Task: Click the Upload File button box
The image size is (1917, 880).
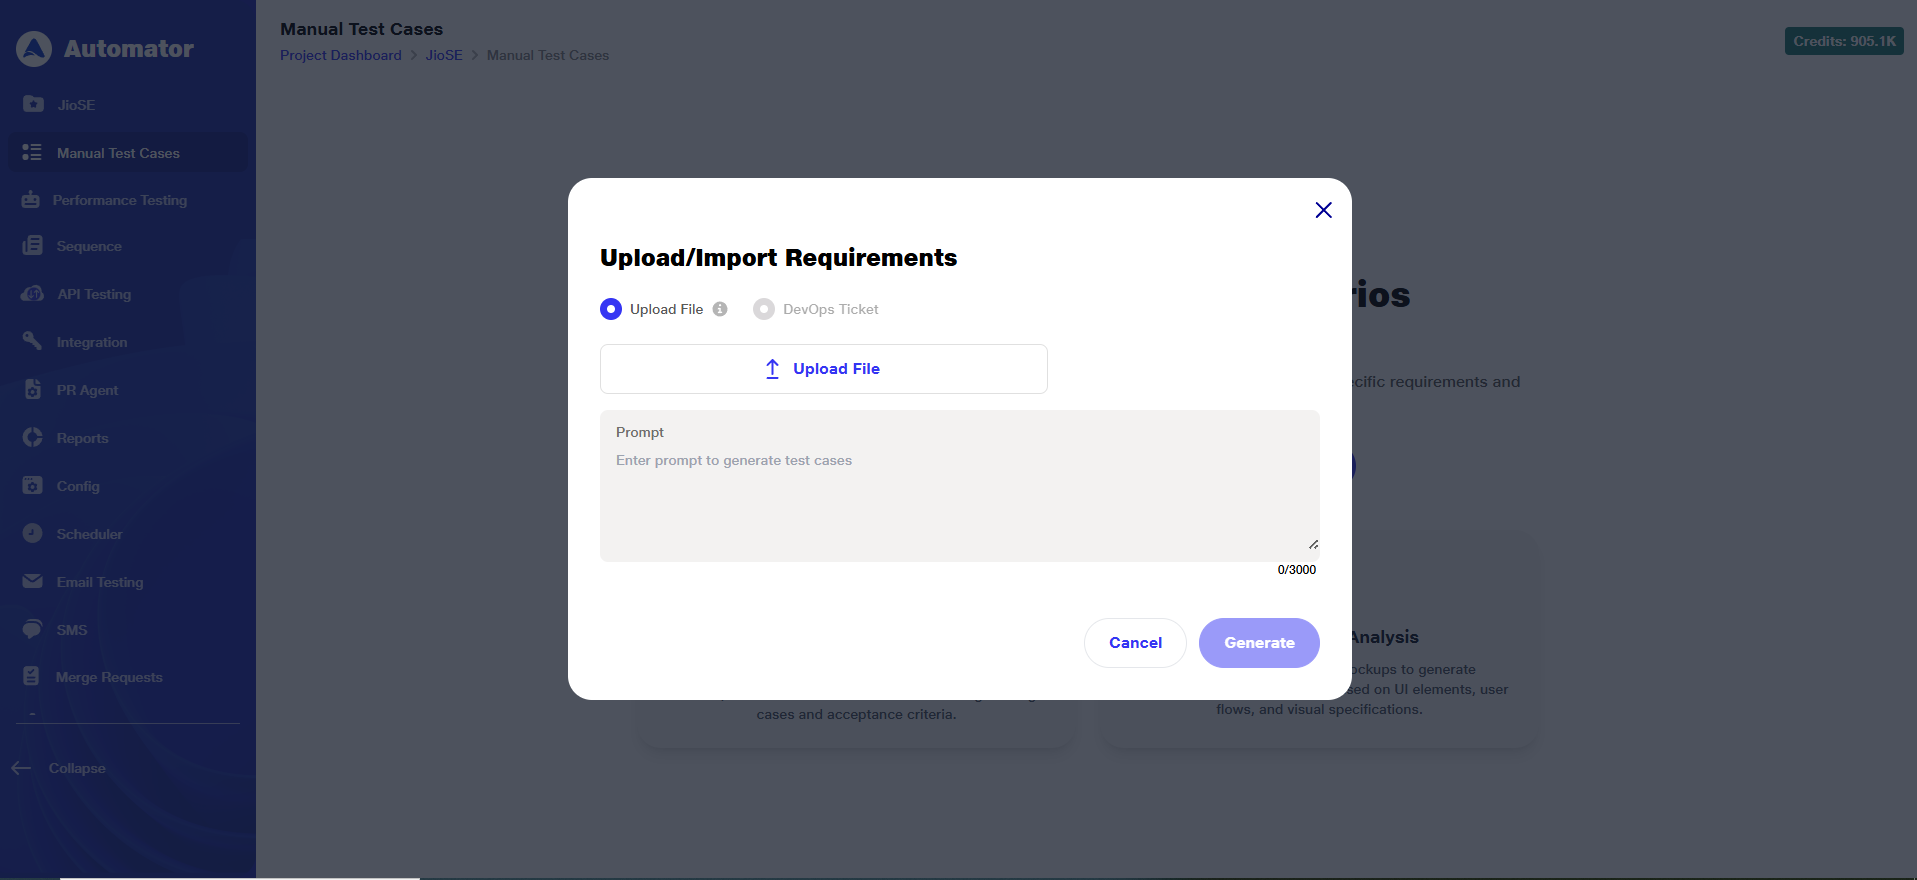Action: point(823,369)
